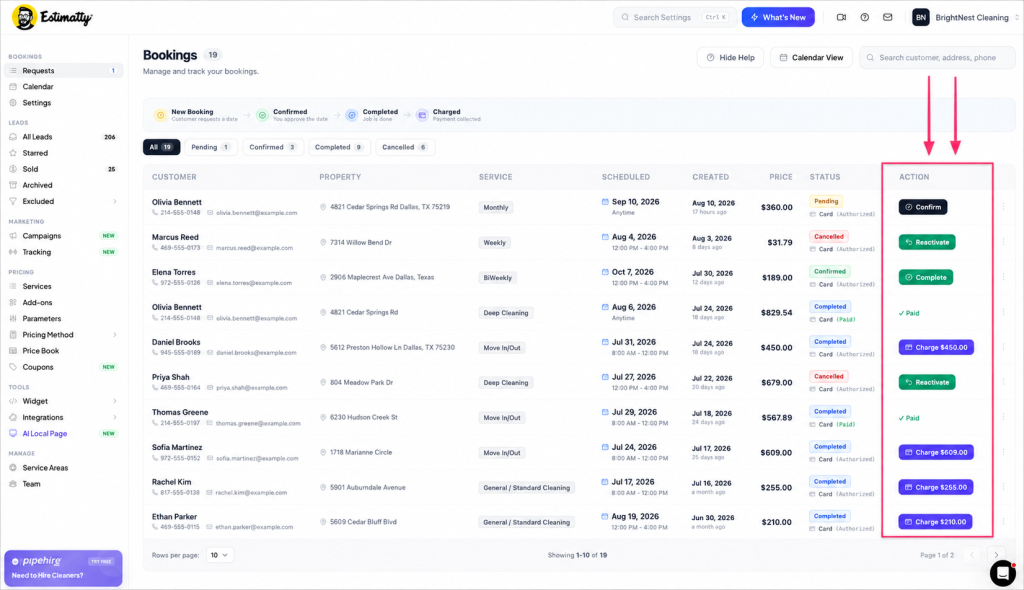Go to next page arrow
Screen dimensions: 1024x590
tap(996, 555)
